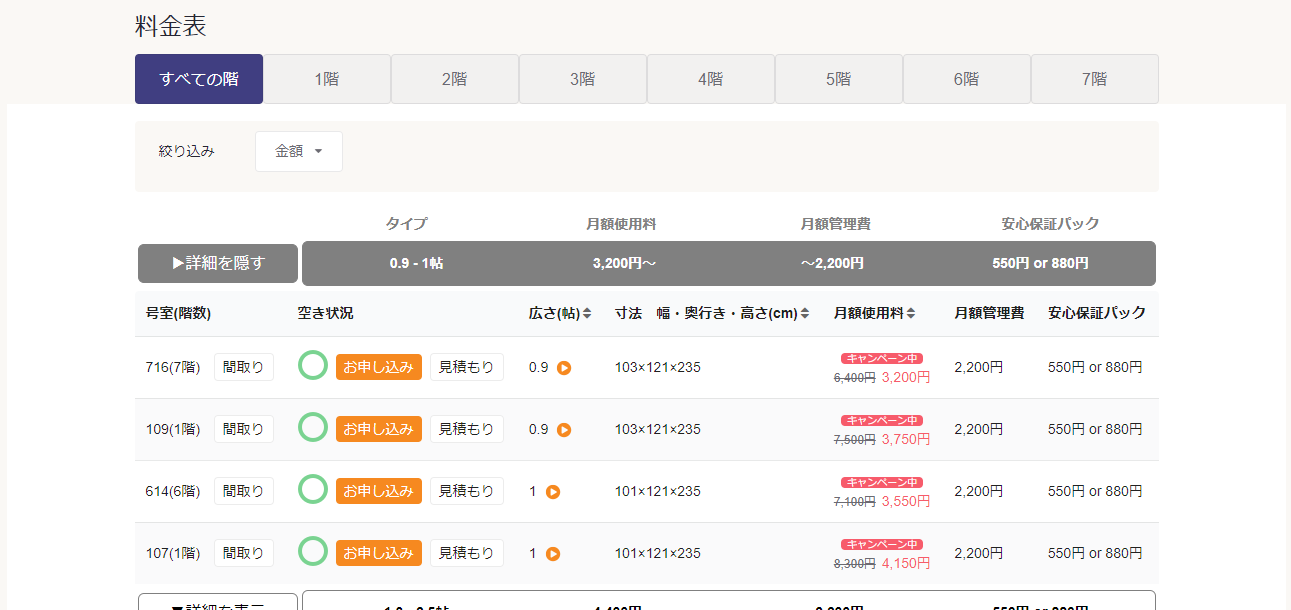The width and height of the screenshot is (1291, 610).
Task: Click orange arrow icon next to room 716 size
Action: [x=564, y=368]
